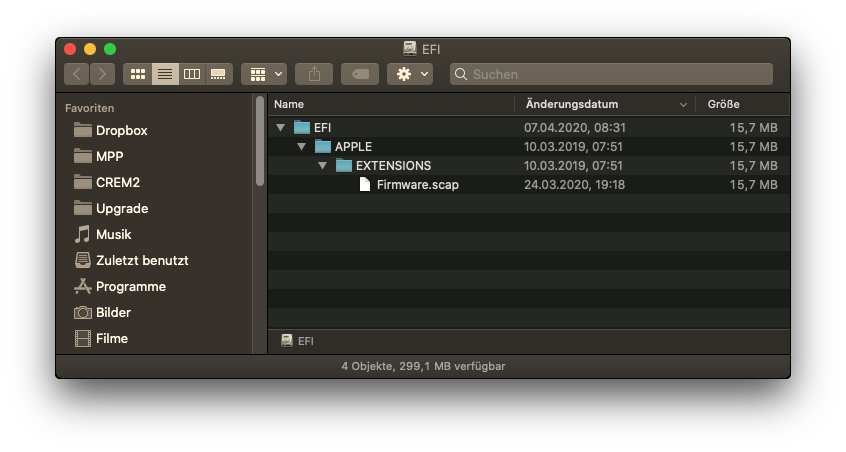Image resolution: width=846 pixels, height=452 pixels.
Task: Click the date 24.03.2020, 19:18
Action: pos(574,184)
